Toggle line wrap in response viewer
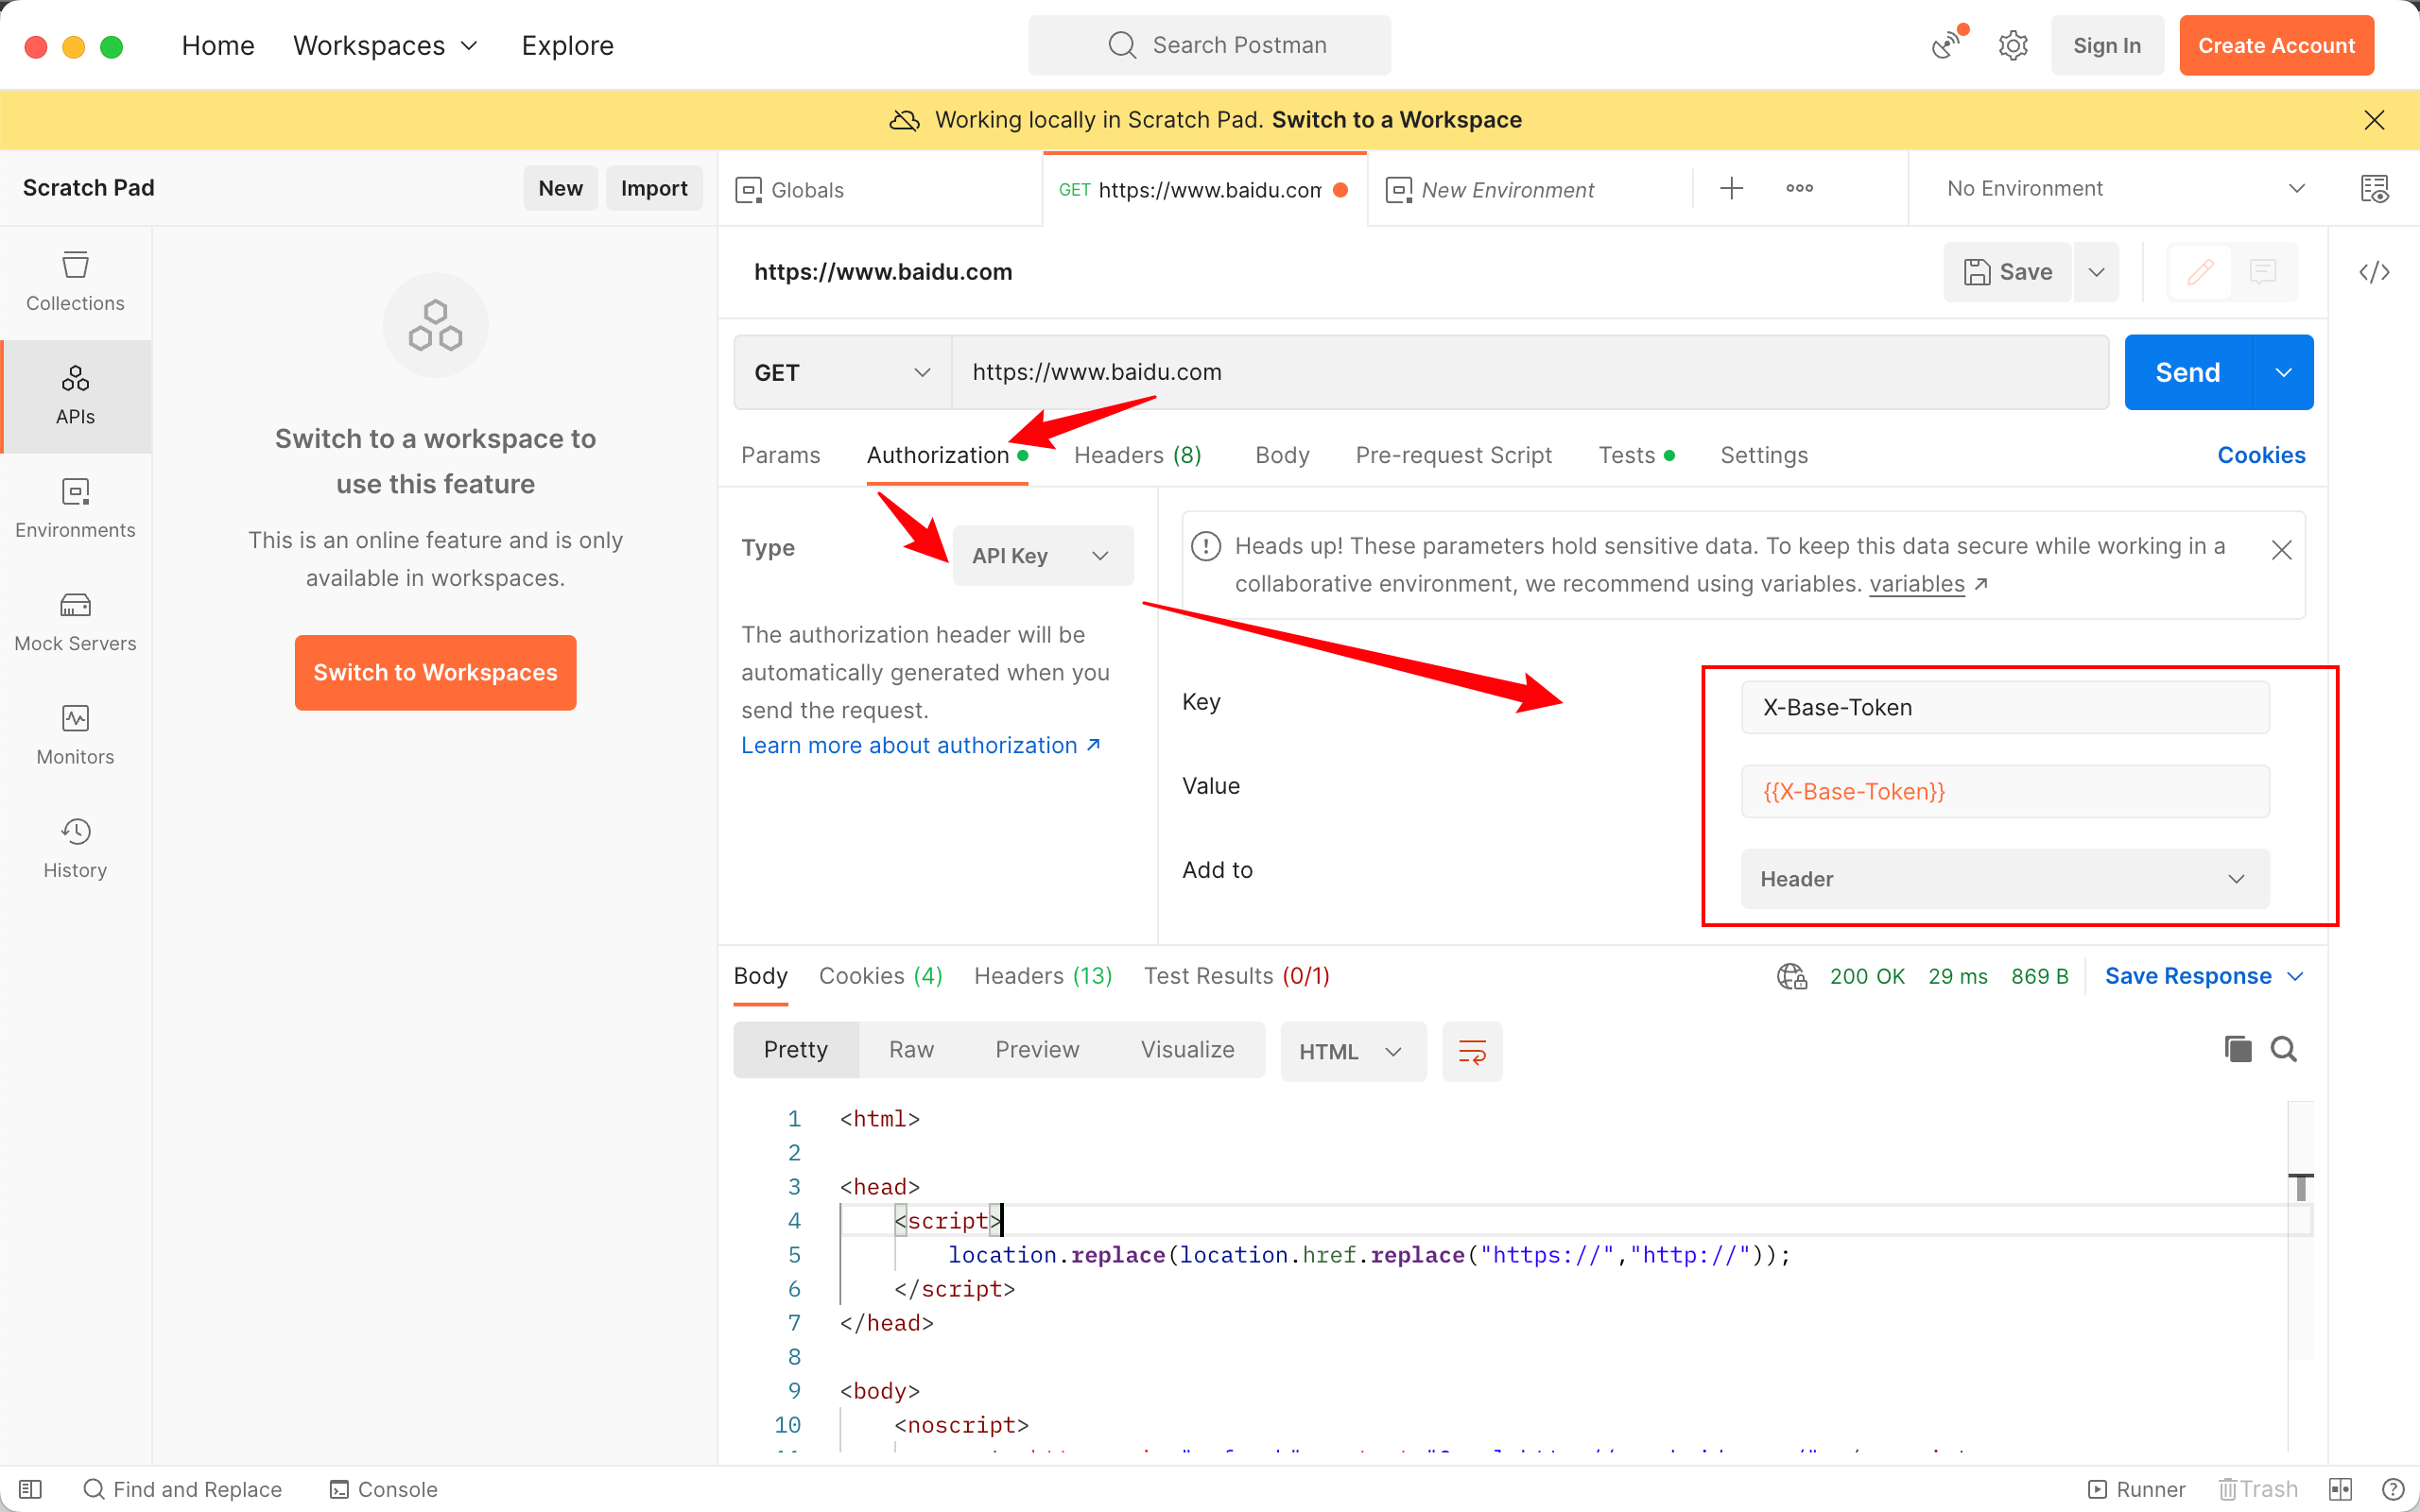The height and width of the screenshot is (1512, 2420). pyautogui.click(x=1472, y=1051)
